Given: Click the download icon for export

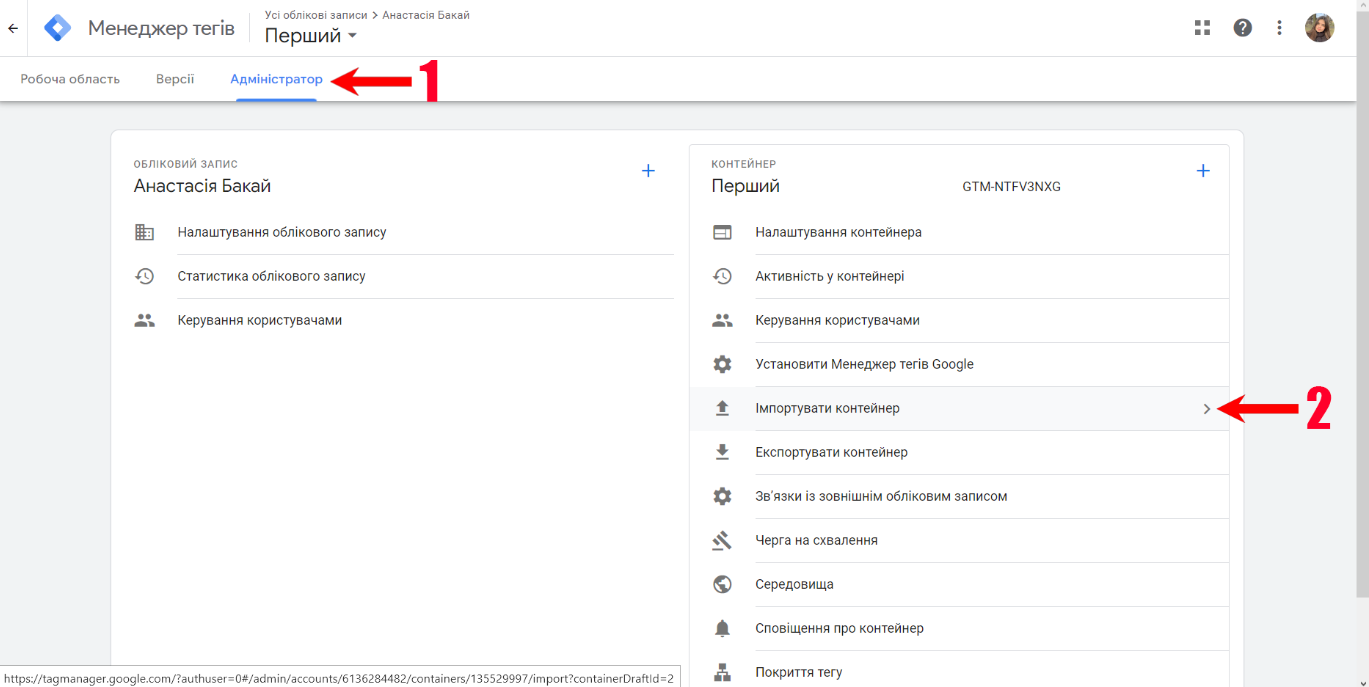Looking at the screenshot, I should click(x=722, y=452).
